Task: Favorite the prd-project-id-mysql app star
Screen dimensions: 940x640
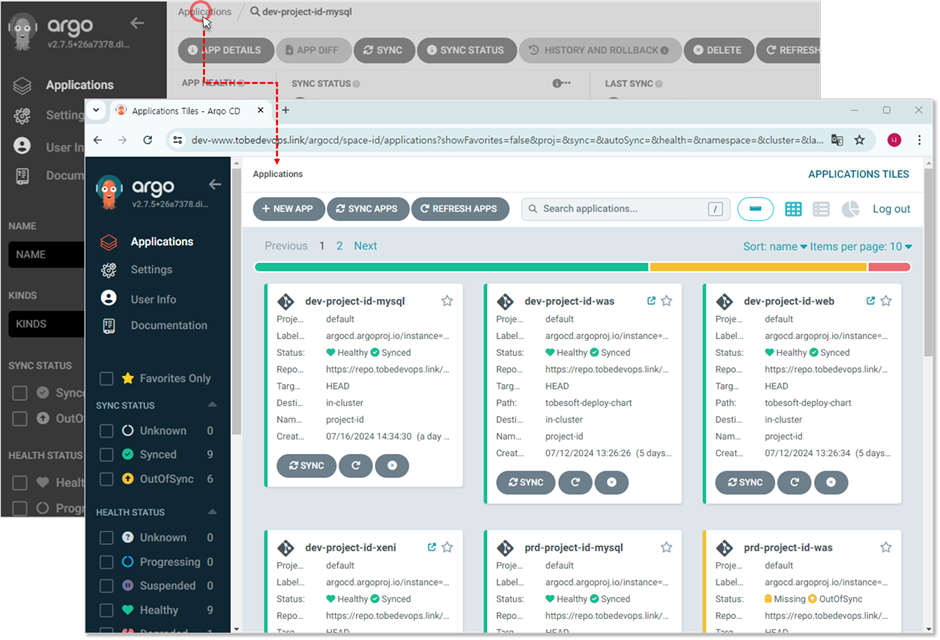Action: click(x=667, y=547)
